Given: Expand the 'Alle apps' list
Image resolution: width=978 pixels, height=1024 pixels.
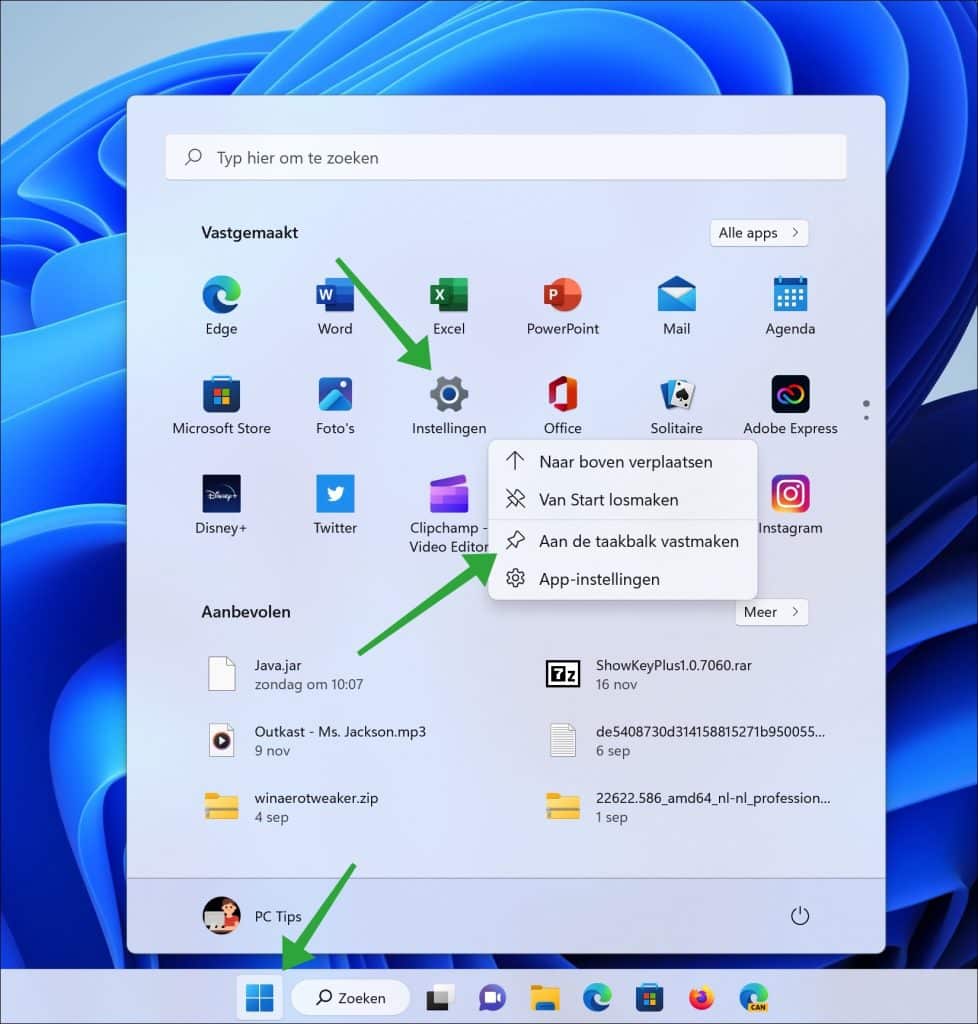Looking at the screenshot, I should pos(758,232).
